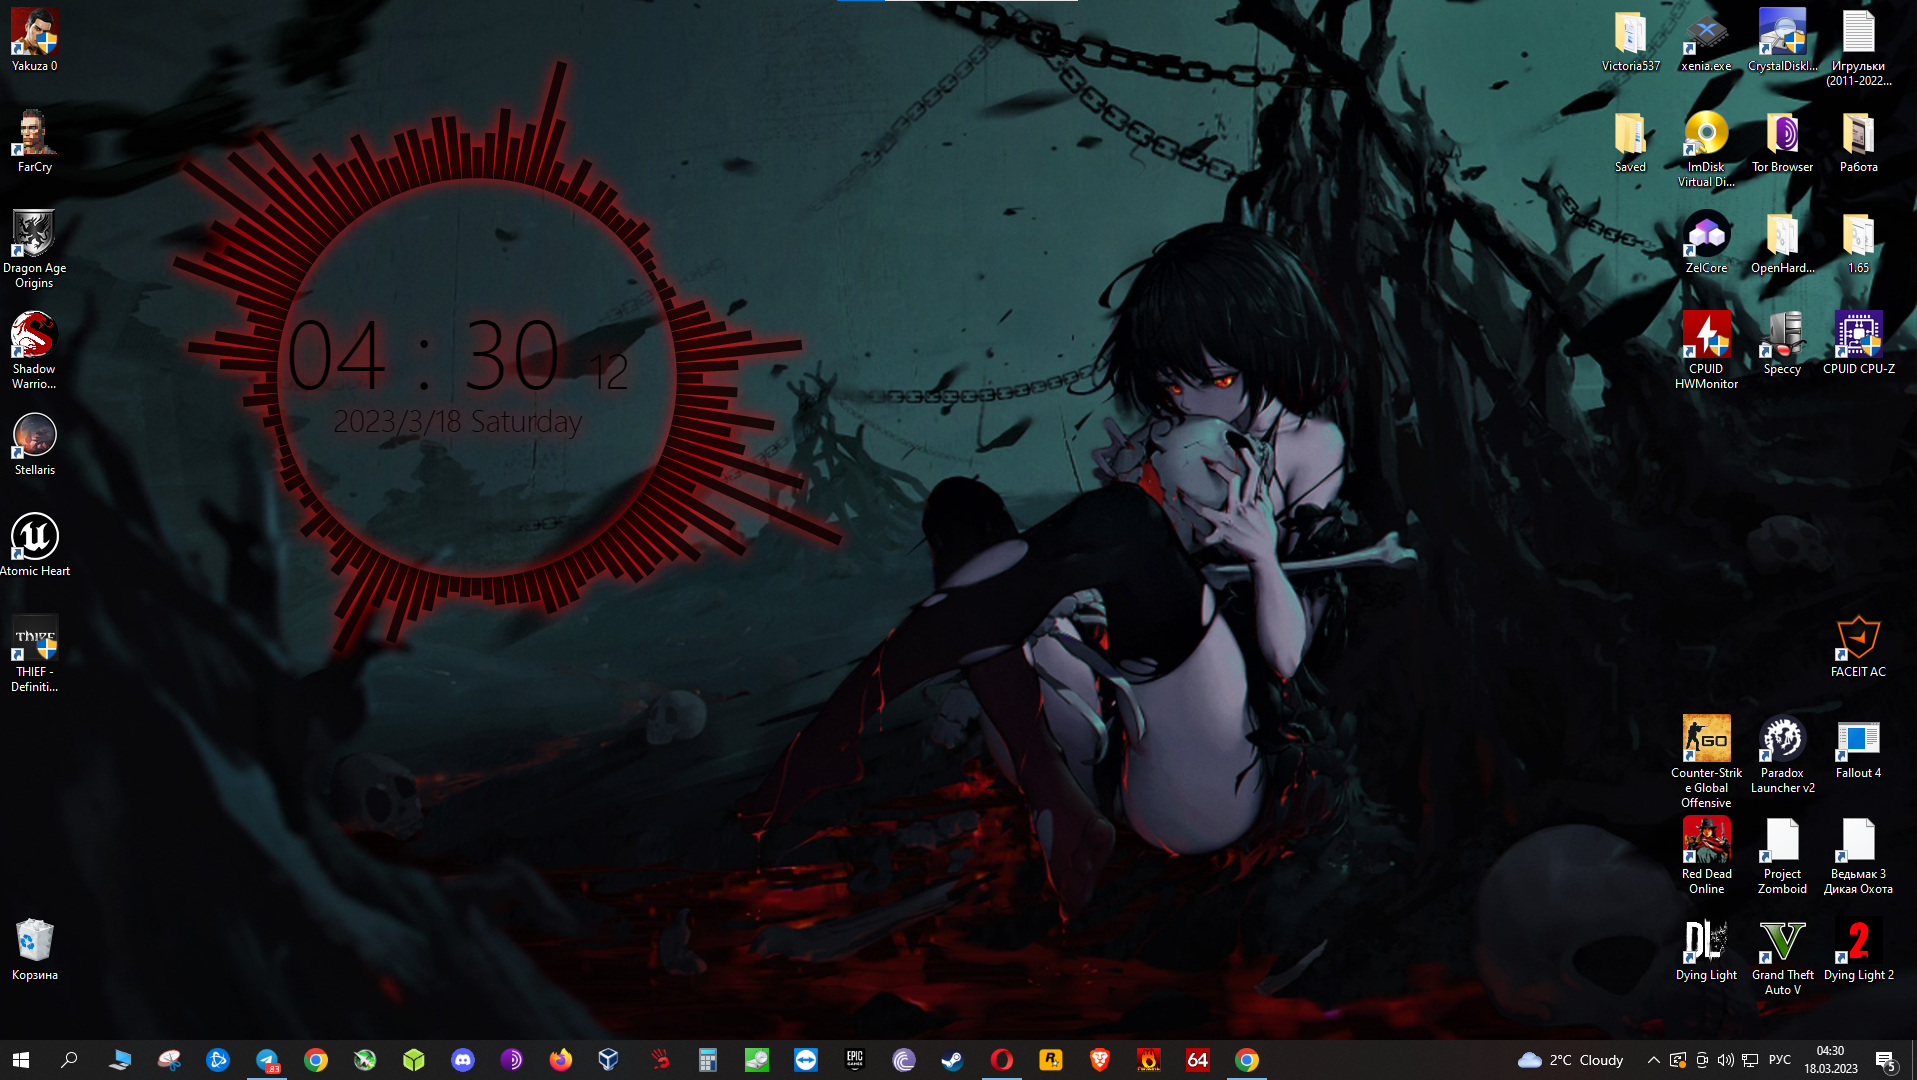Select the CPUID CPU-Z shortcut

click(1858, 344)
